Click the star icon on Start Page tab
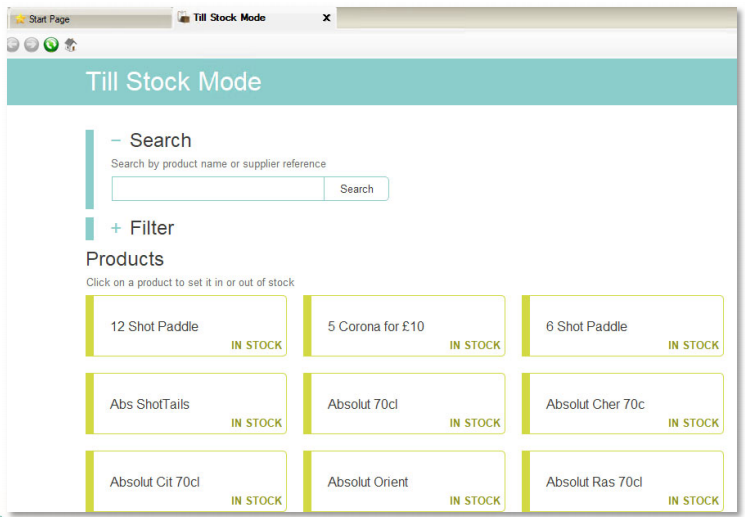Viewport: 745px width, 517px height. pyautogui.click(x=20, y=19)
